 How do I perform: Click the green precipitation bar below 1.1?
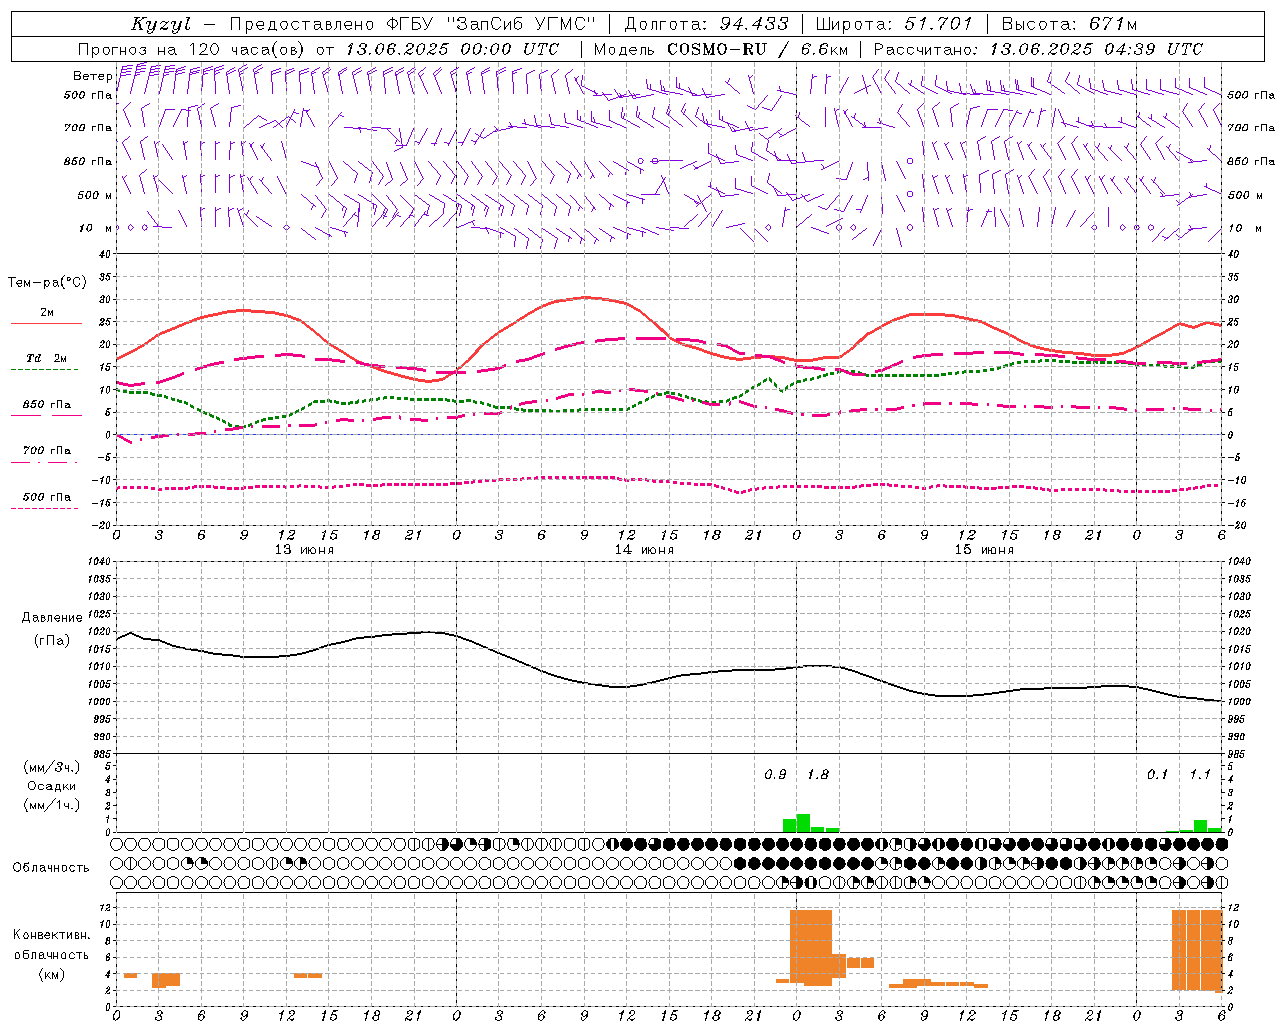point(1200,826)
